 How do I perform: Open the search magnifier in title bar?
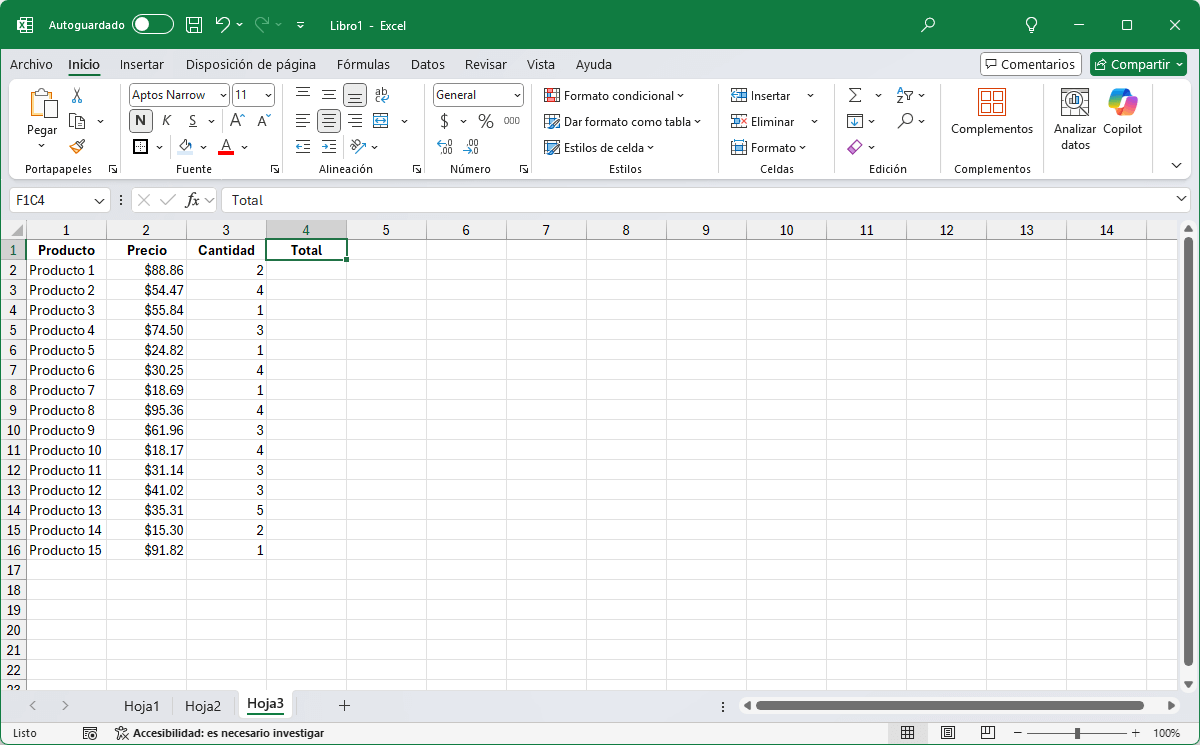(x=928, y=24)
